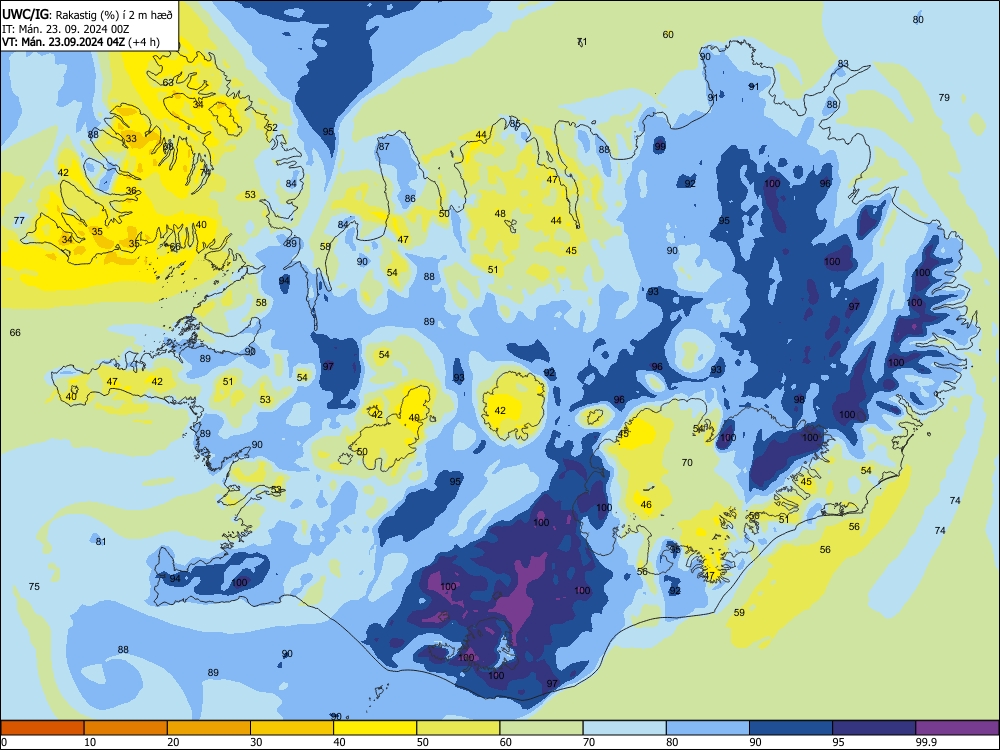1000x750 pixels.
Task: Click the 'VT: Mán. 23.09.2024 04Z (+4 h)' line
Action: [x=81, y=42]
